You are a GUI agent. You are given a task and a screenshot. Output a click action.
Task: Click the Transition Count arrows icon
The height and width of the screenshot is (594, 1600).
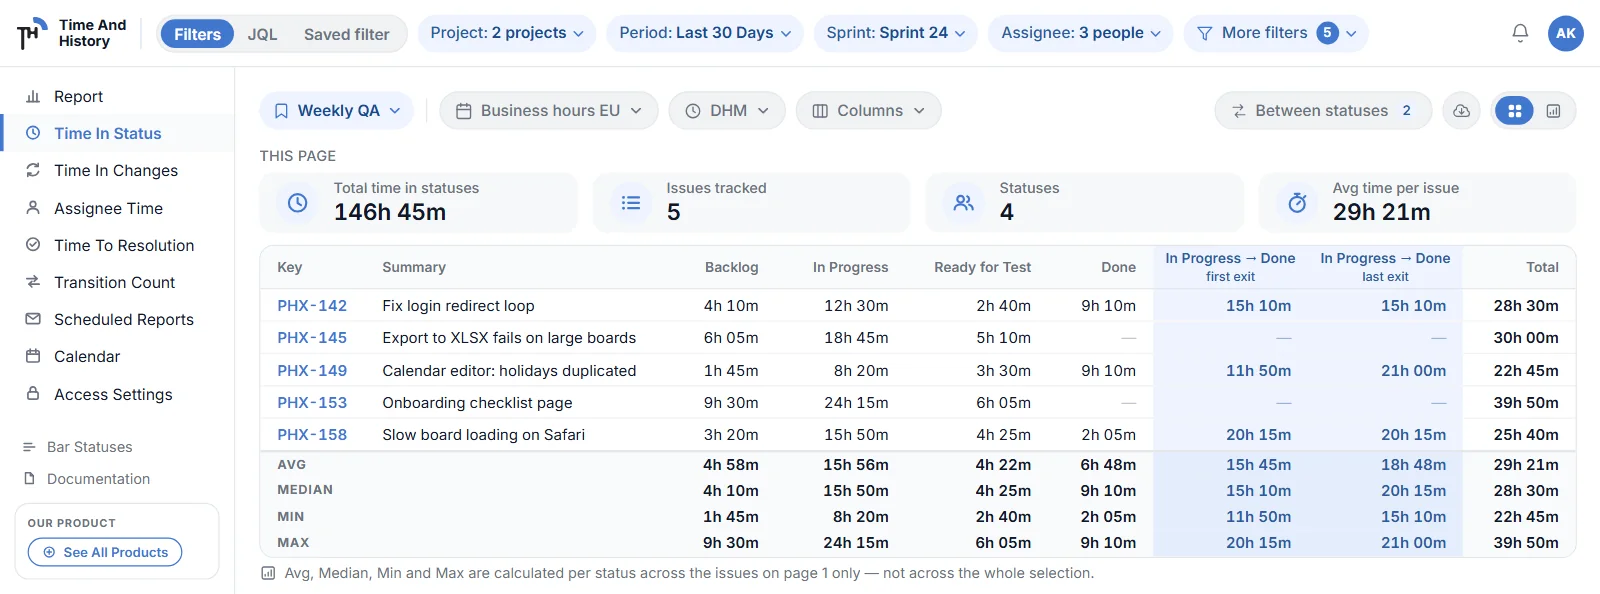click(x=33, y=282)
